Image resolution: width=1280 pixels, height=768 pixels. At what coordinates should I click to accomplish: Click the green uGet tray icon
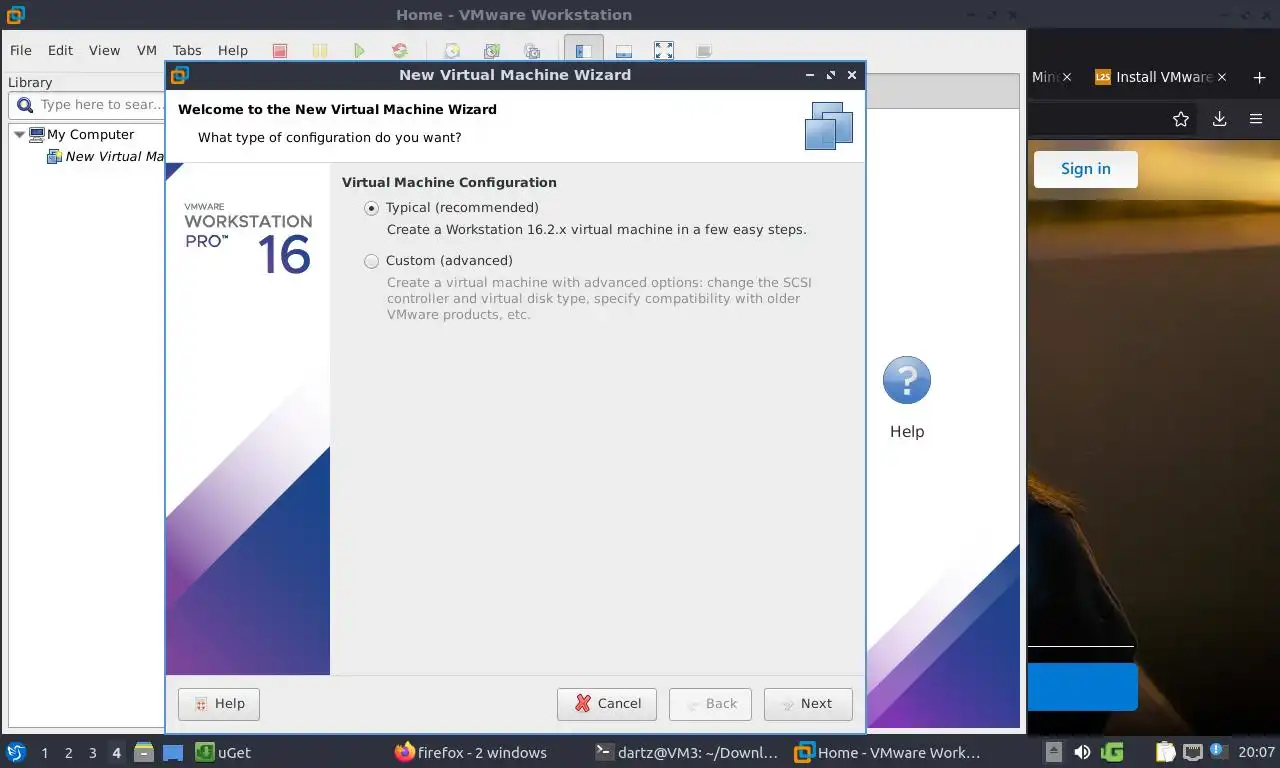click(1112, 752)
